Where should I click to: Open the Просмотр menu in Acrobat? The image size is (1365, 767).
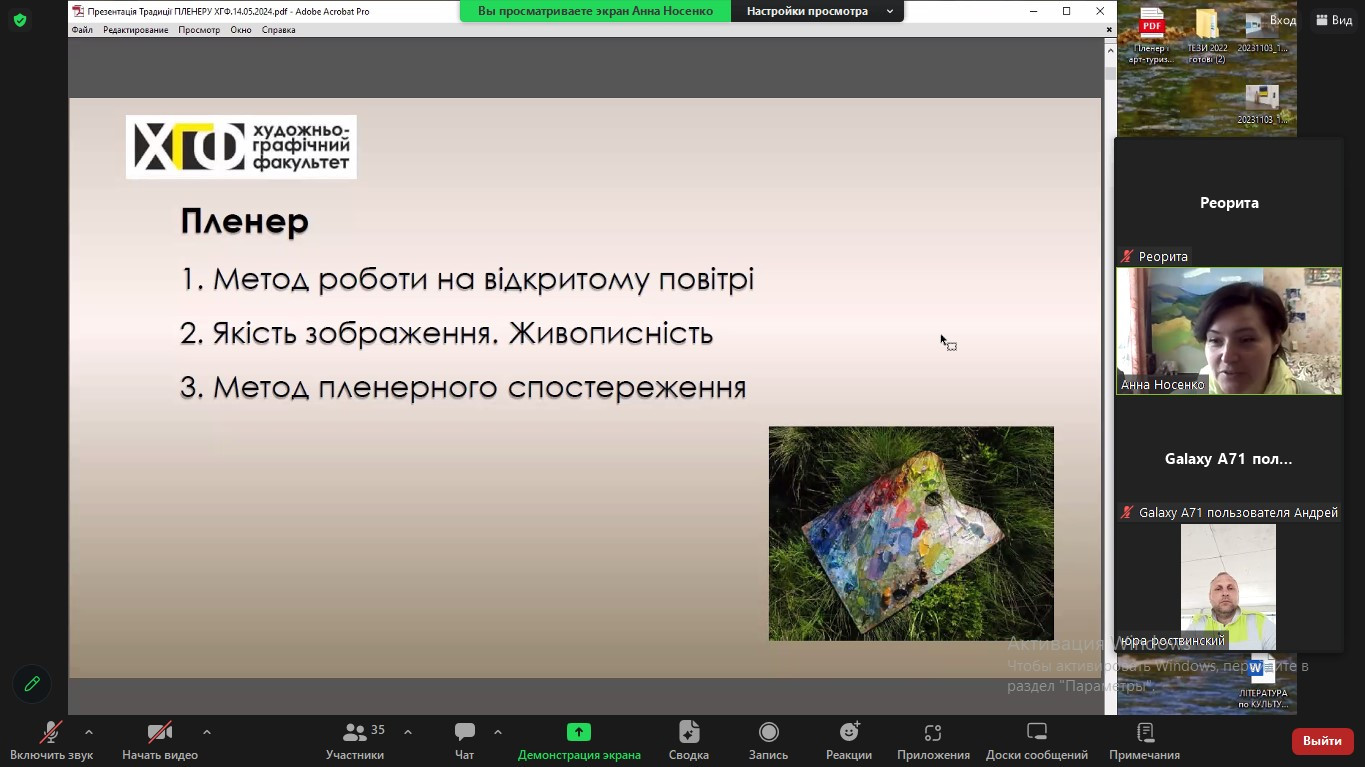point(199,30)
